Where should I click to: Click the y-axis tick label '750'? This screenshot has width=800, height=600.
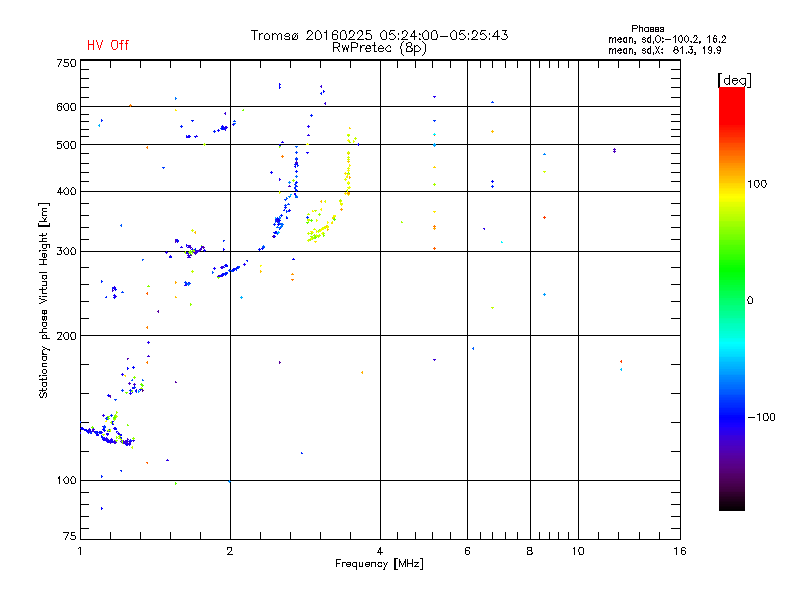pos(66,63)
